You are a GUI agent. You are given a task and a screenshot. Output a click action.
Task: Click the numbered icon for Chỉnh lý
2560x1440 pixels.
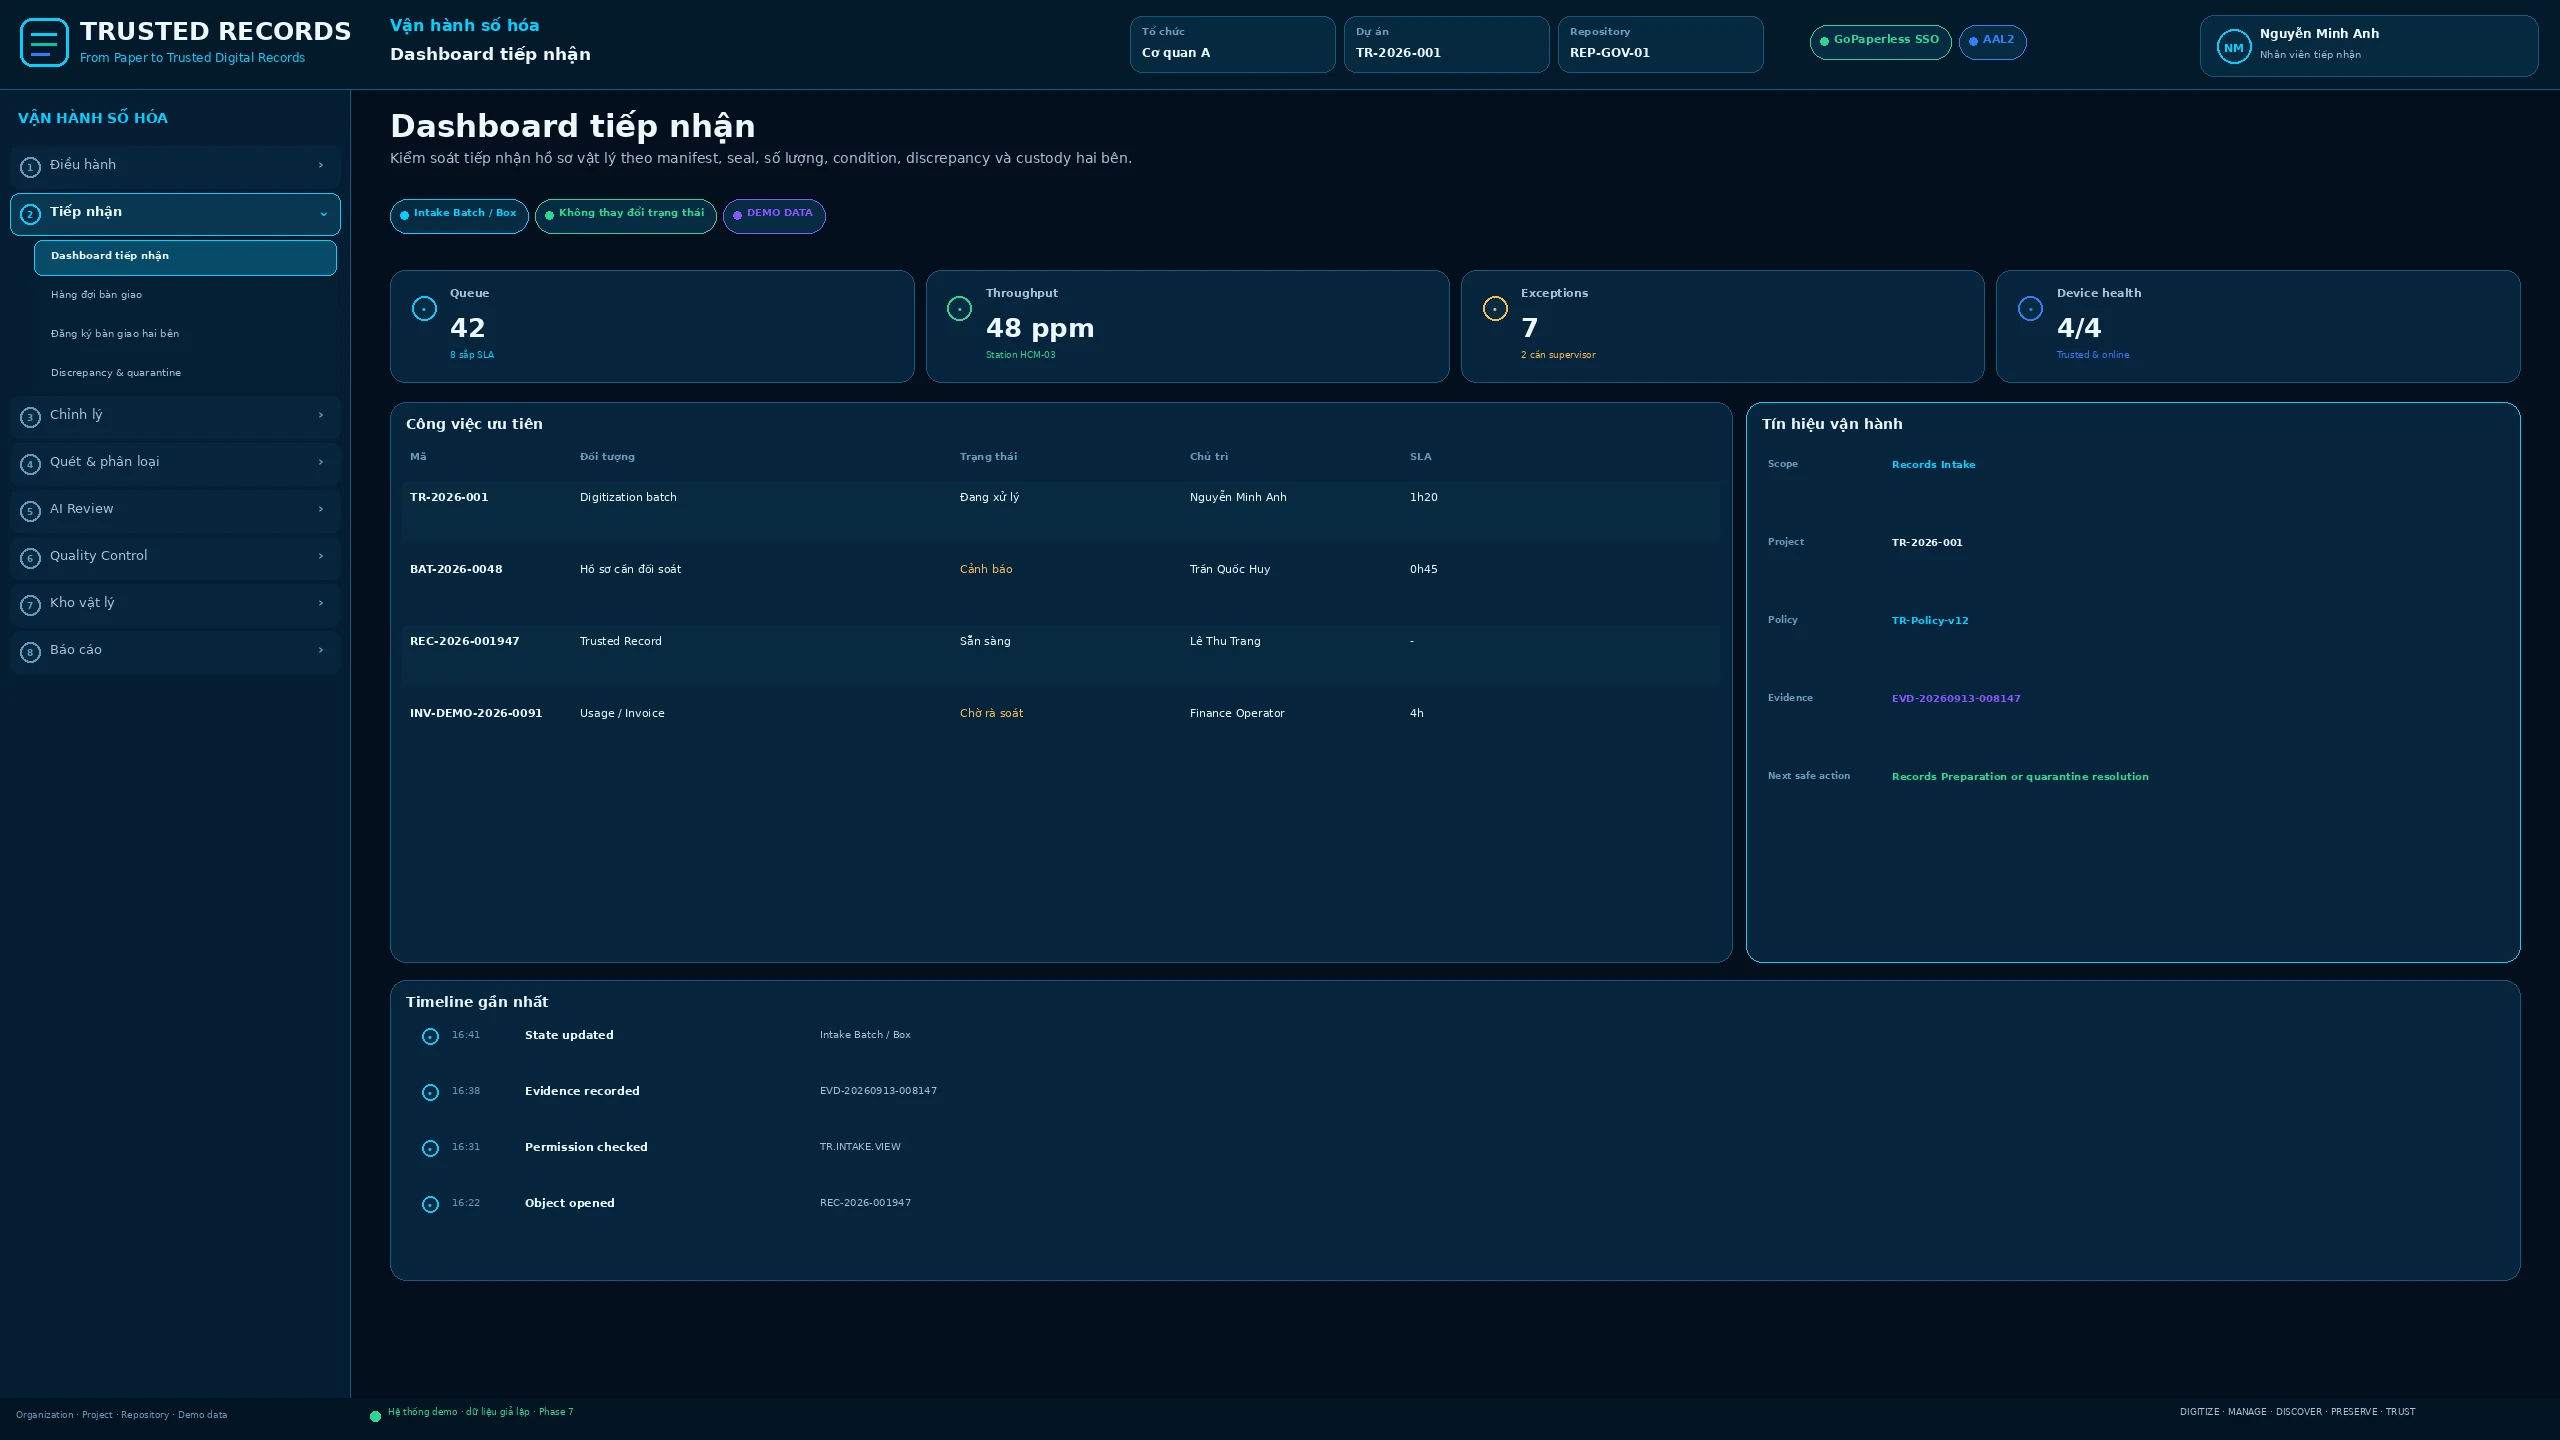coord(30,417)
